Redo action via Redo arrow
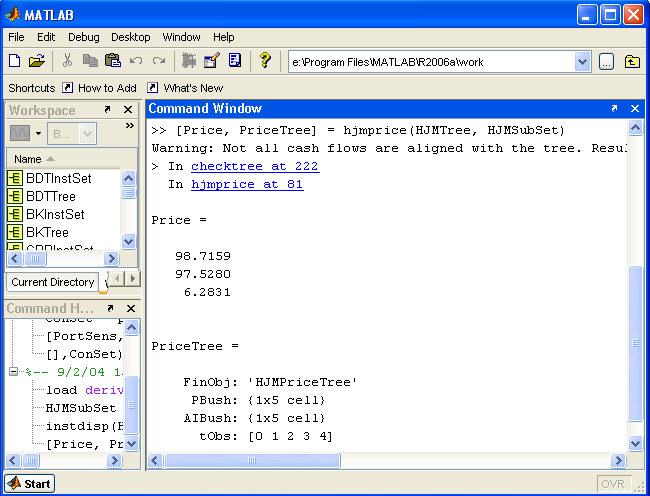The image size is (650, 496). (x=159, y=61)
